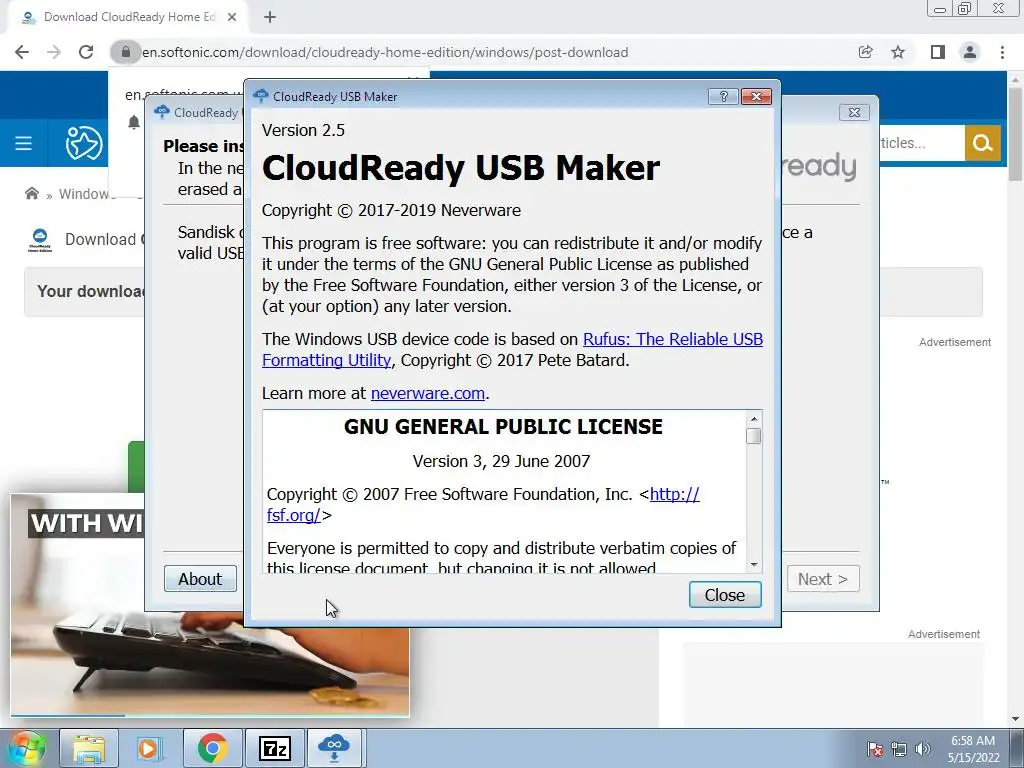Open the neverware.com link
Screen dimensions: 1024x768
coord(428,393)
